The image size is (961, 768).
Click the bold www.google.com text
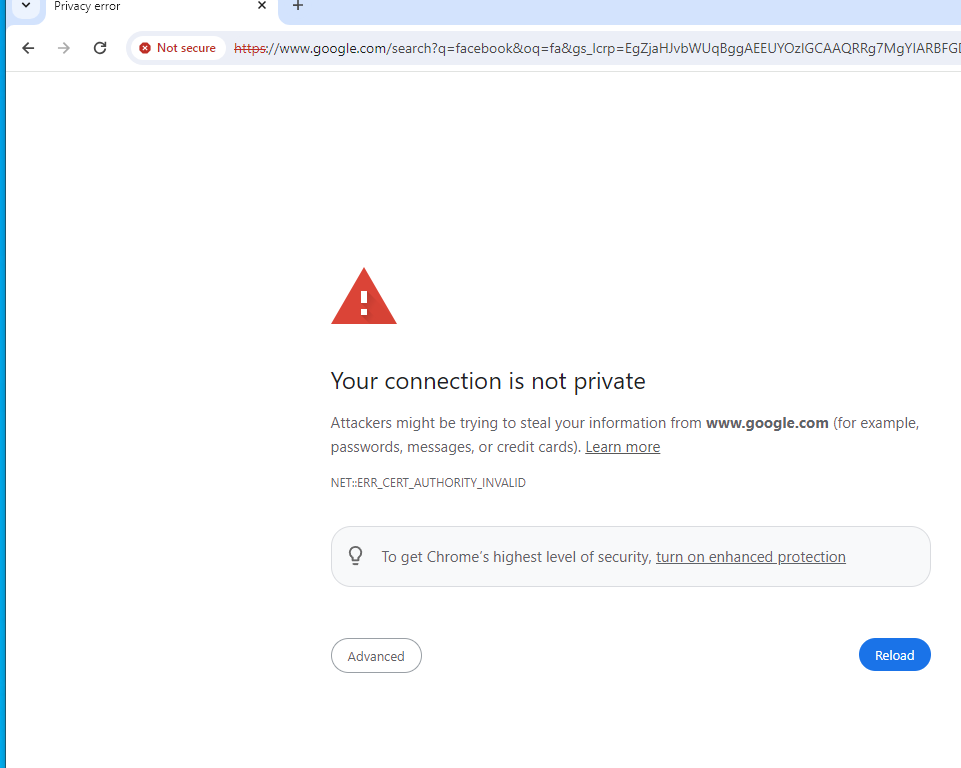pyautogui.click(x=767, y=423)
